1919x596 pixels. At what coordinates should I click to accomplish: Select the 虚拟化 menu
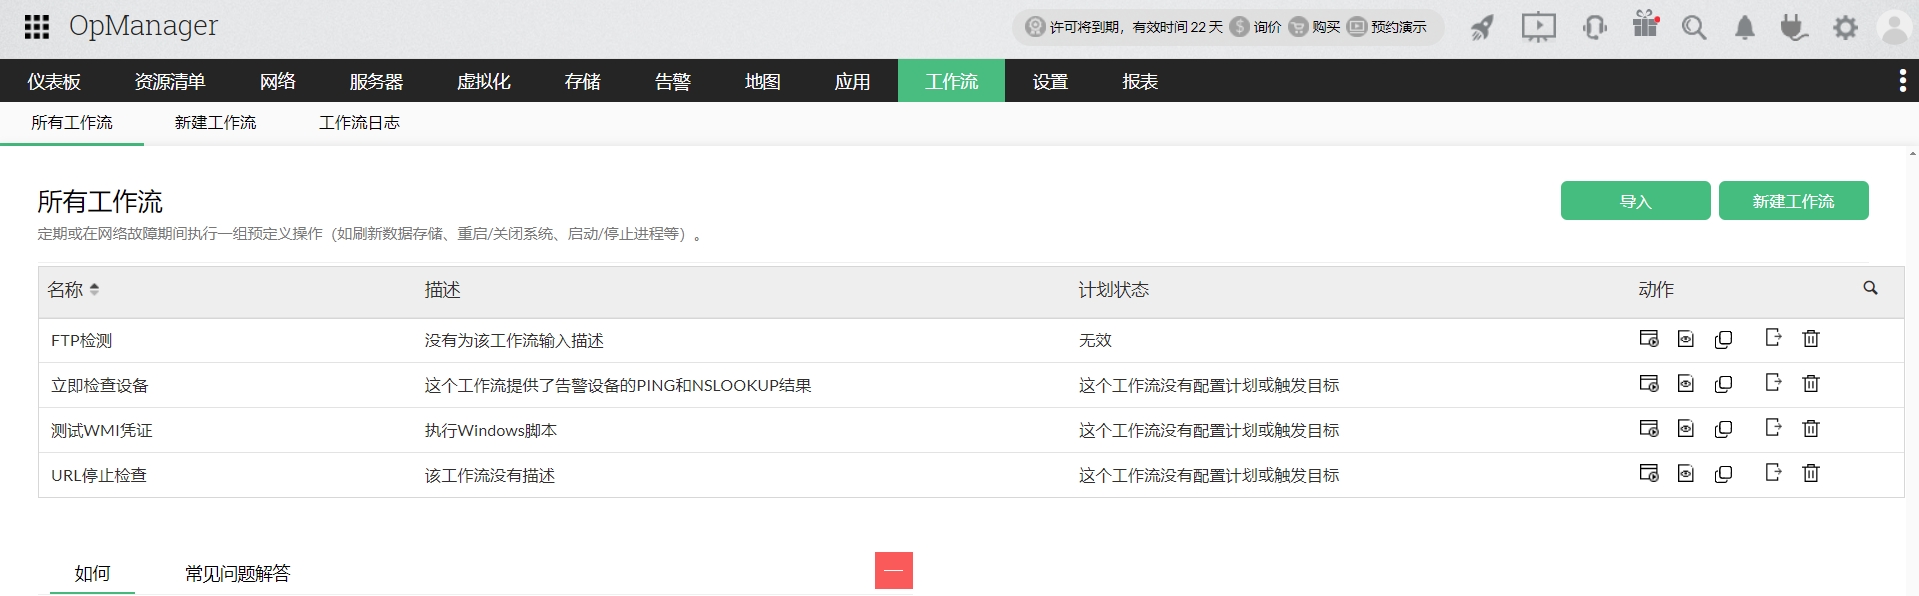[484, 82]
